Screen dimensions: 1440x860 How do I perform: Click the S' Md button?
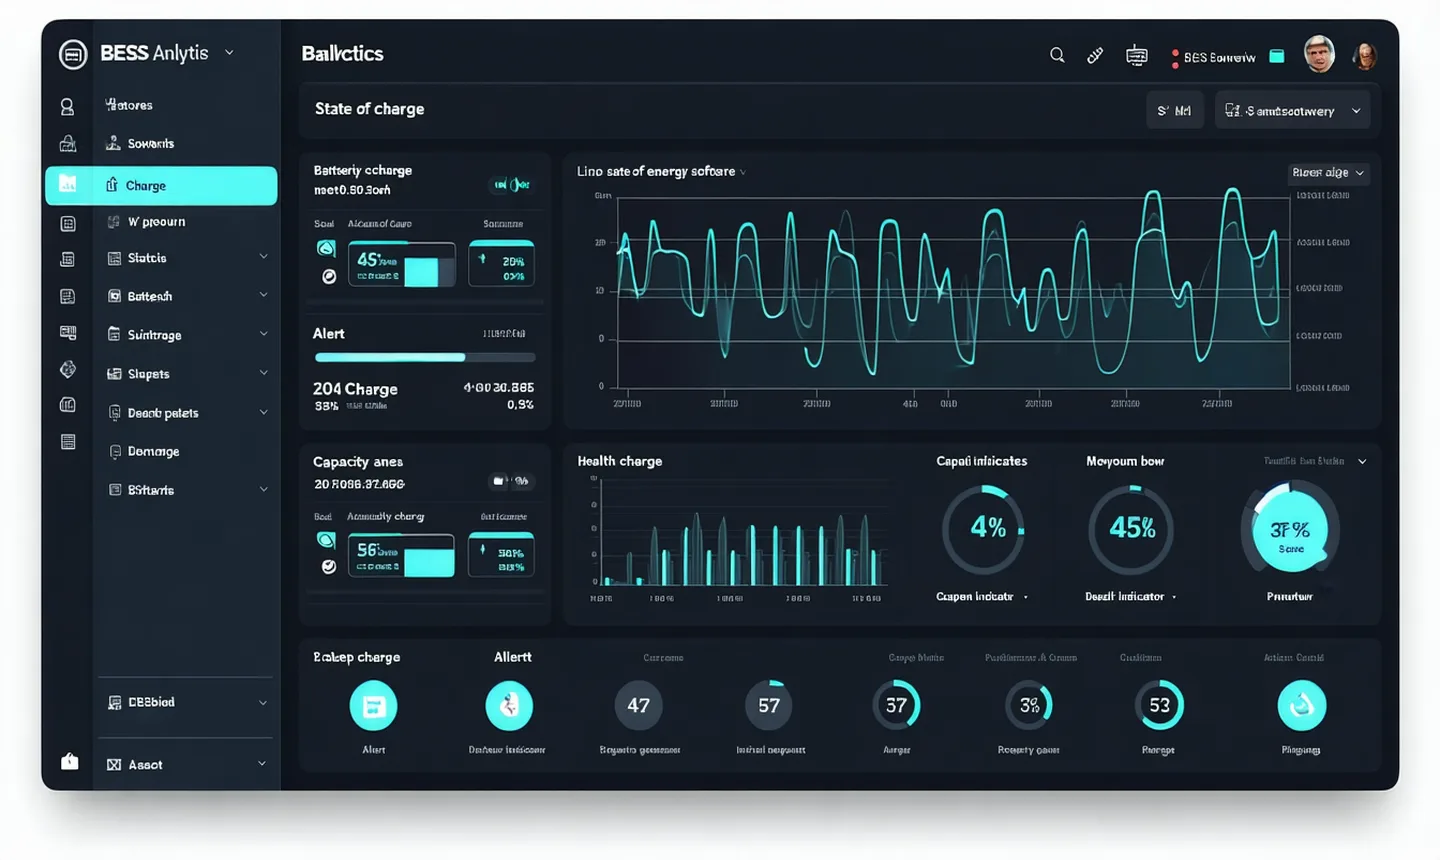pos(1174,110)
